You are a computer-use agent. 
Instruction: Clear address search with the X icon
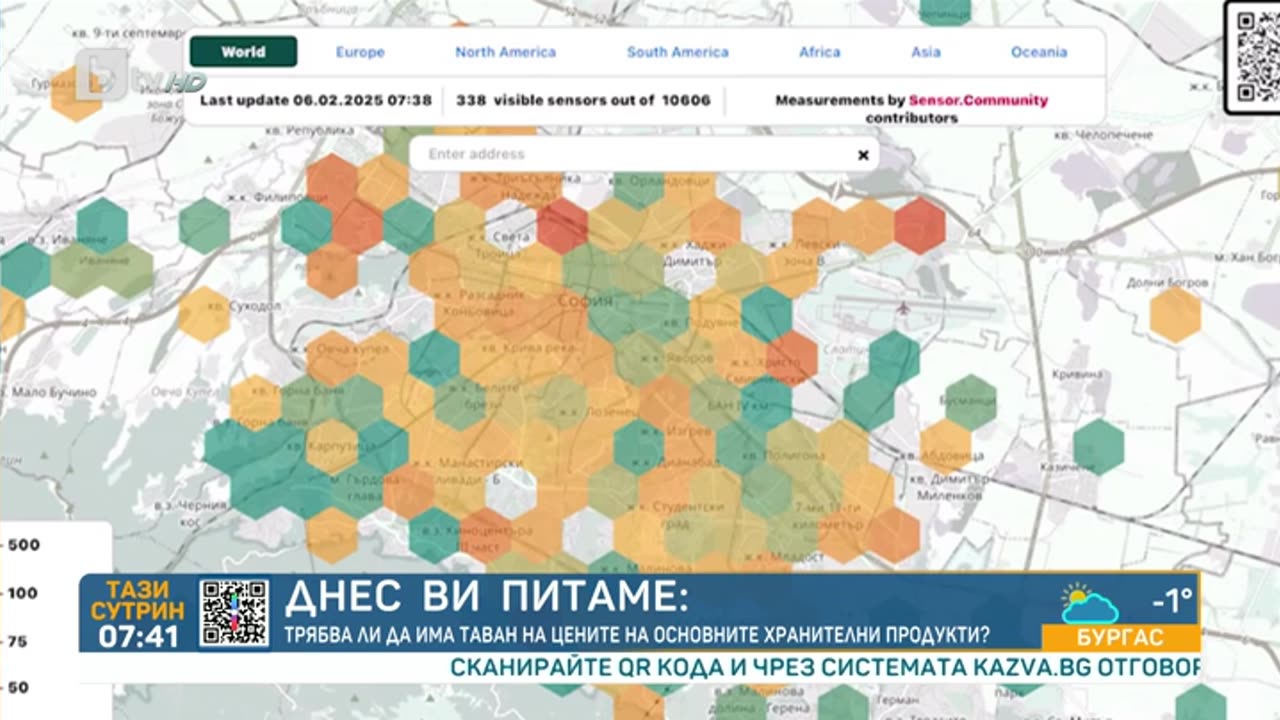click(863, 155)
